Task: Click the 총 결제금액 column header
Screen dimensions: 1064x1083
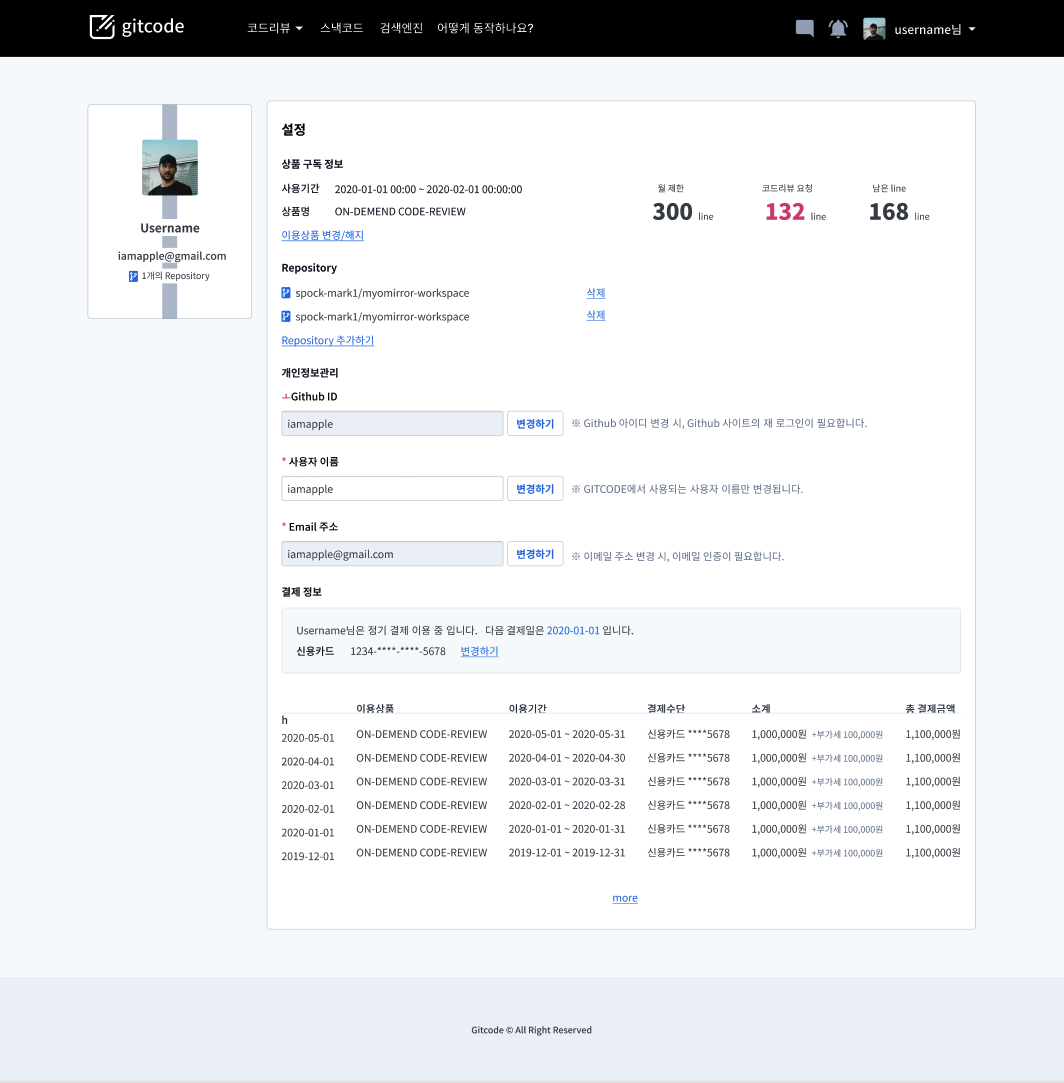Action: click(x=930, y=708)
